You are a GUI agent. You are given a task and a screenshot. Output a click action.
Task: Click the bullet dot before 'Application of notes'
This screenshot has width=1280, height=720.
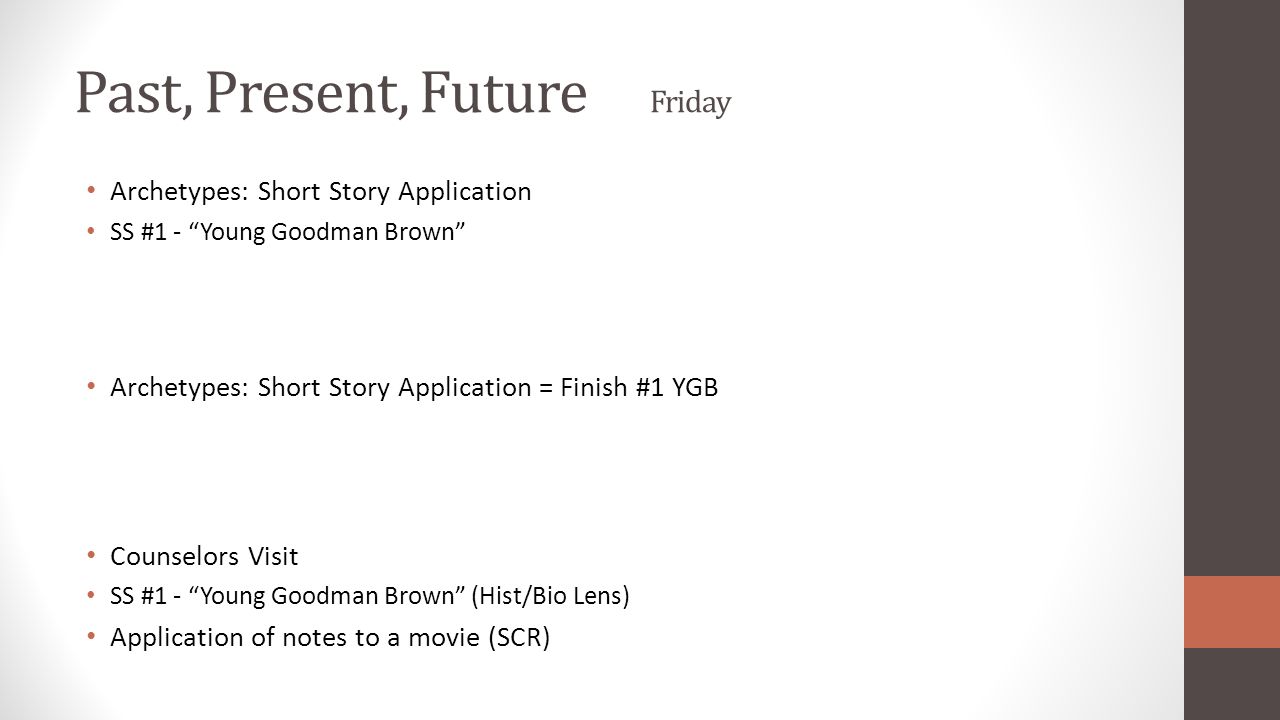(x=91, y=636)
